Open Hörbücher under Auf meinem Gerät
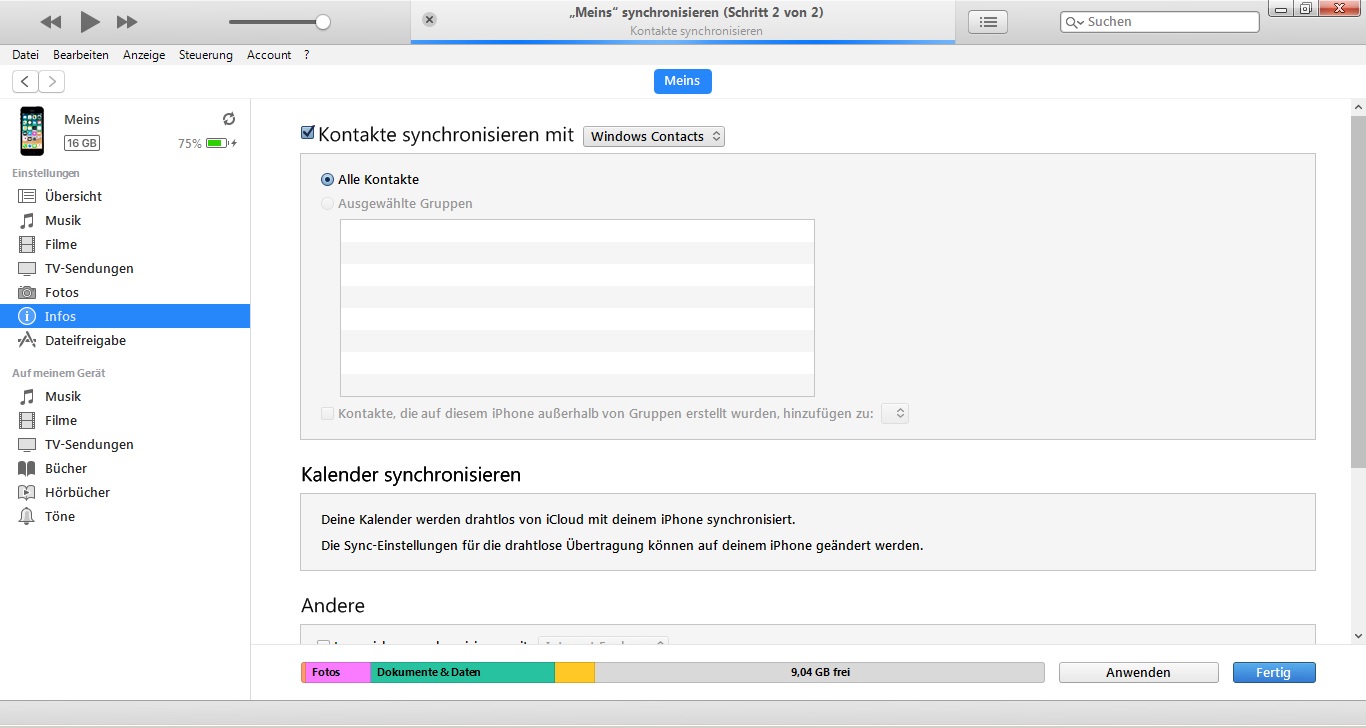This screenshot has width=1366, height=728. [x=77, y=492]
